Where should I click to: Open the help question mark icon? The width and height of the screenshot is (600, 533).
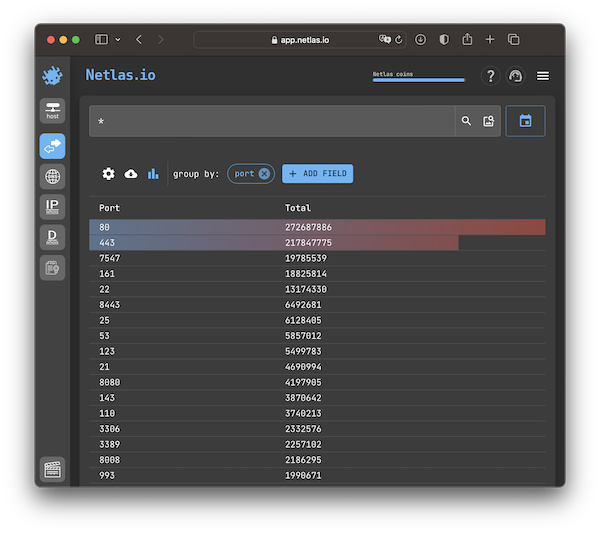point(490,76)
